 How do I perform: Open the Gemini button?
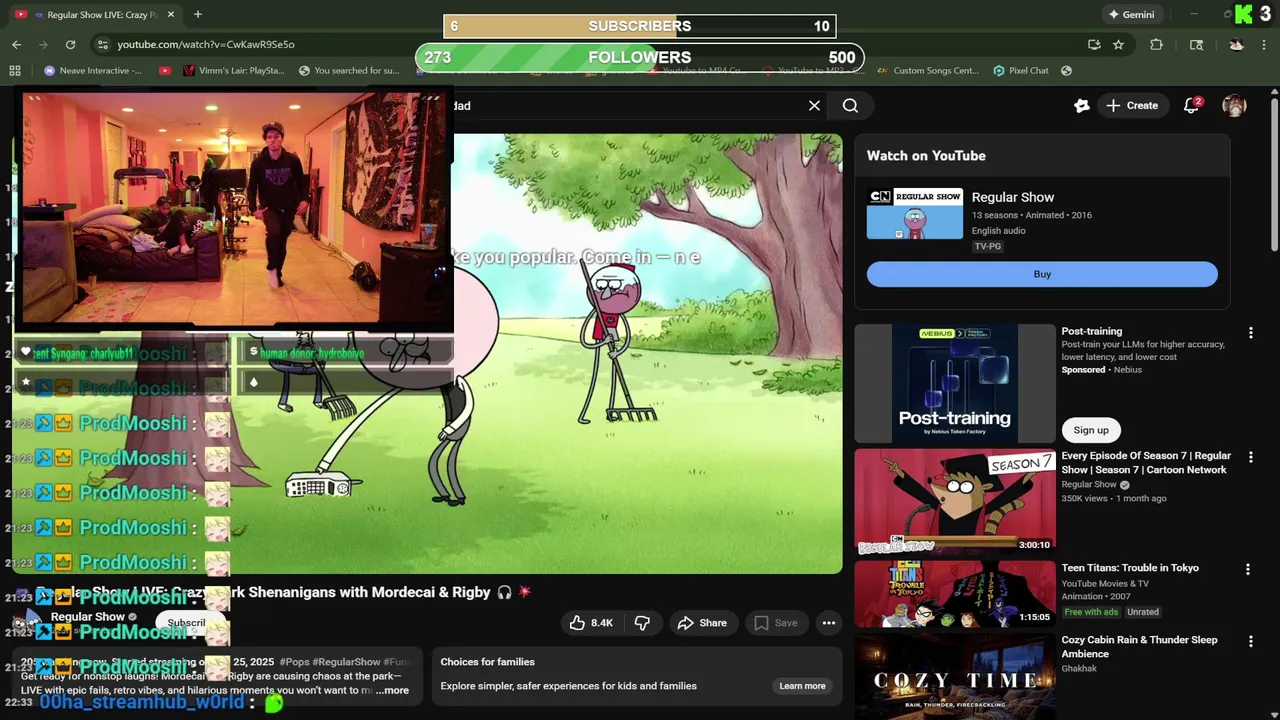click(1131, 14)
